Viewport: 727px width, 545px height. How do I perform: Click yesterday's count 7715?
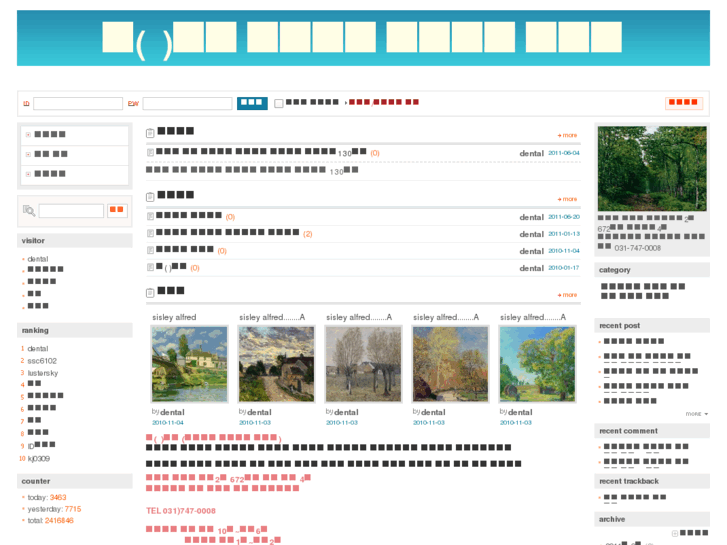click(x=73, y=509)
